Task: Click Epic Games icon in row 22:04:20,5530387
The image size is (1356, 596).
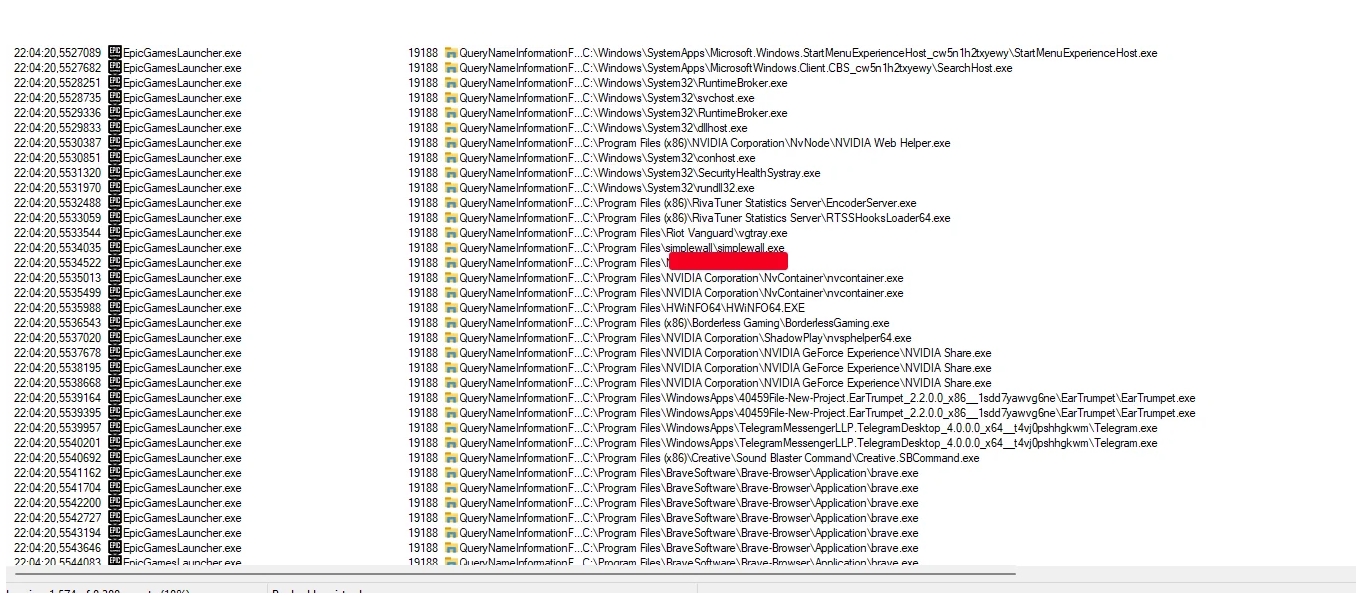Action: click(114, 143)
